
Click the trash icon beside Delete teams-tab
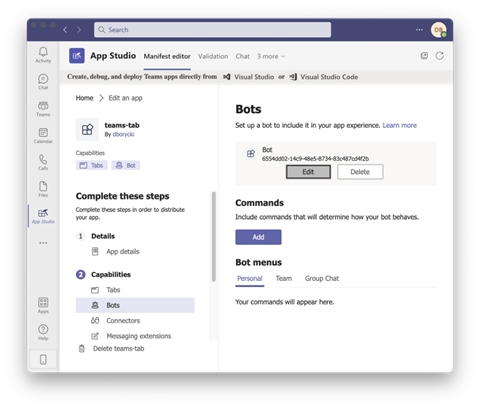82,349
